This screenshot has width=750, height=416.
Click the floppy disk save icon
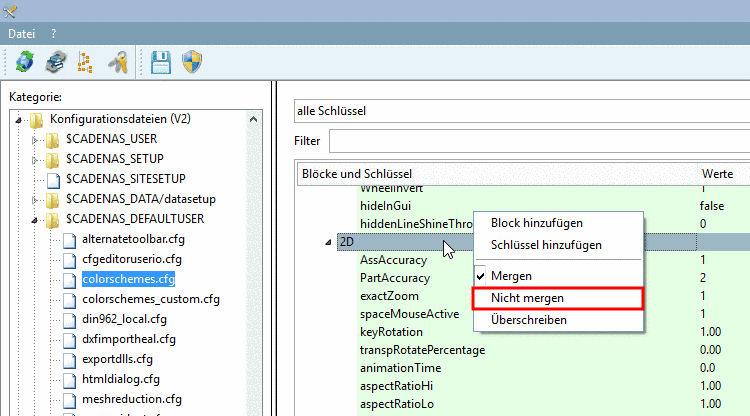(161, 62)
